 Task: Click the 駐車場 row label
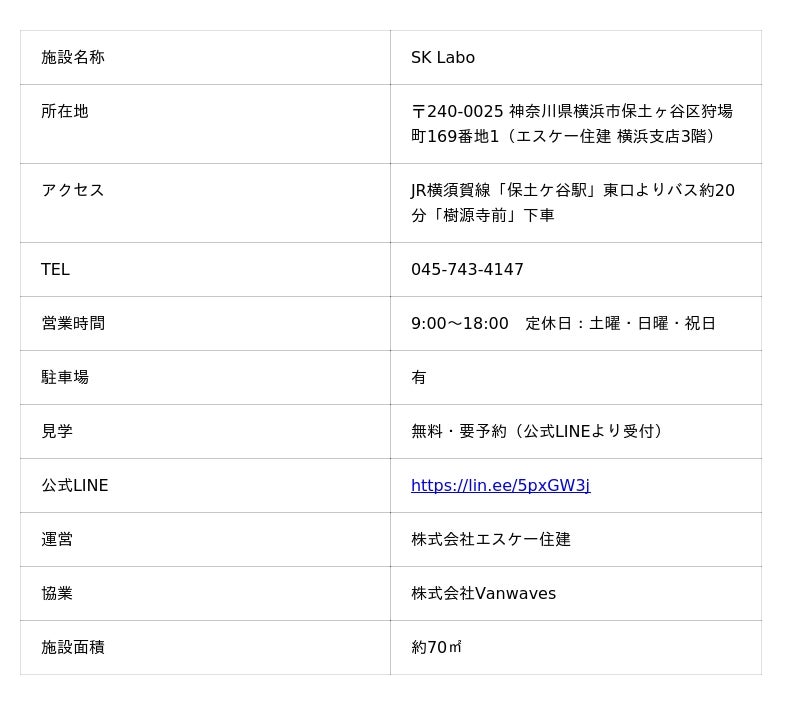click(x=65, y=378)
